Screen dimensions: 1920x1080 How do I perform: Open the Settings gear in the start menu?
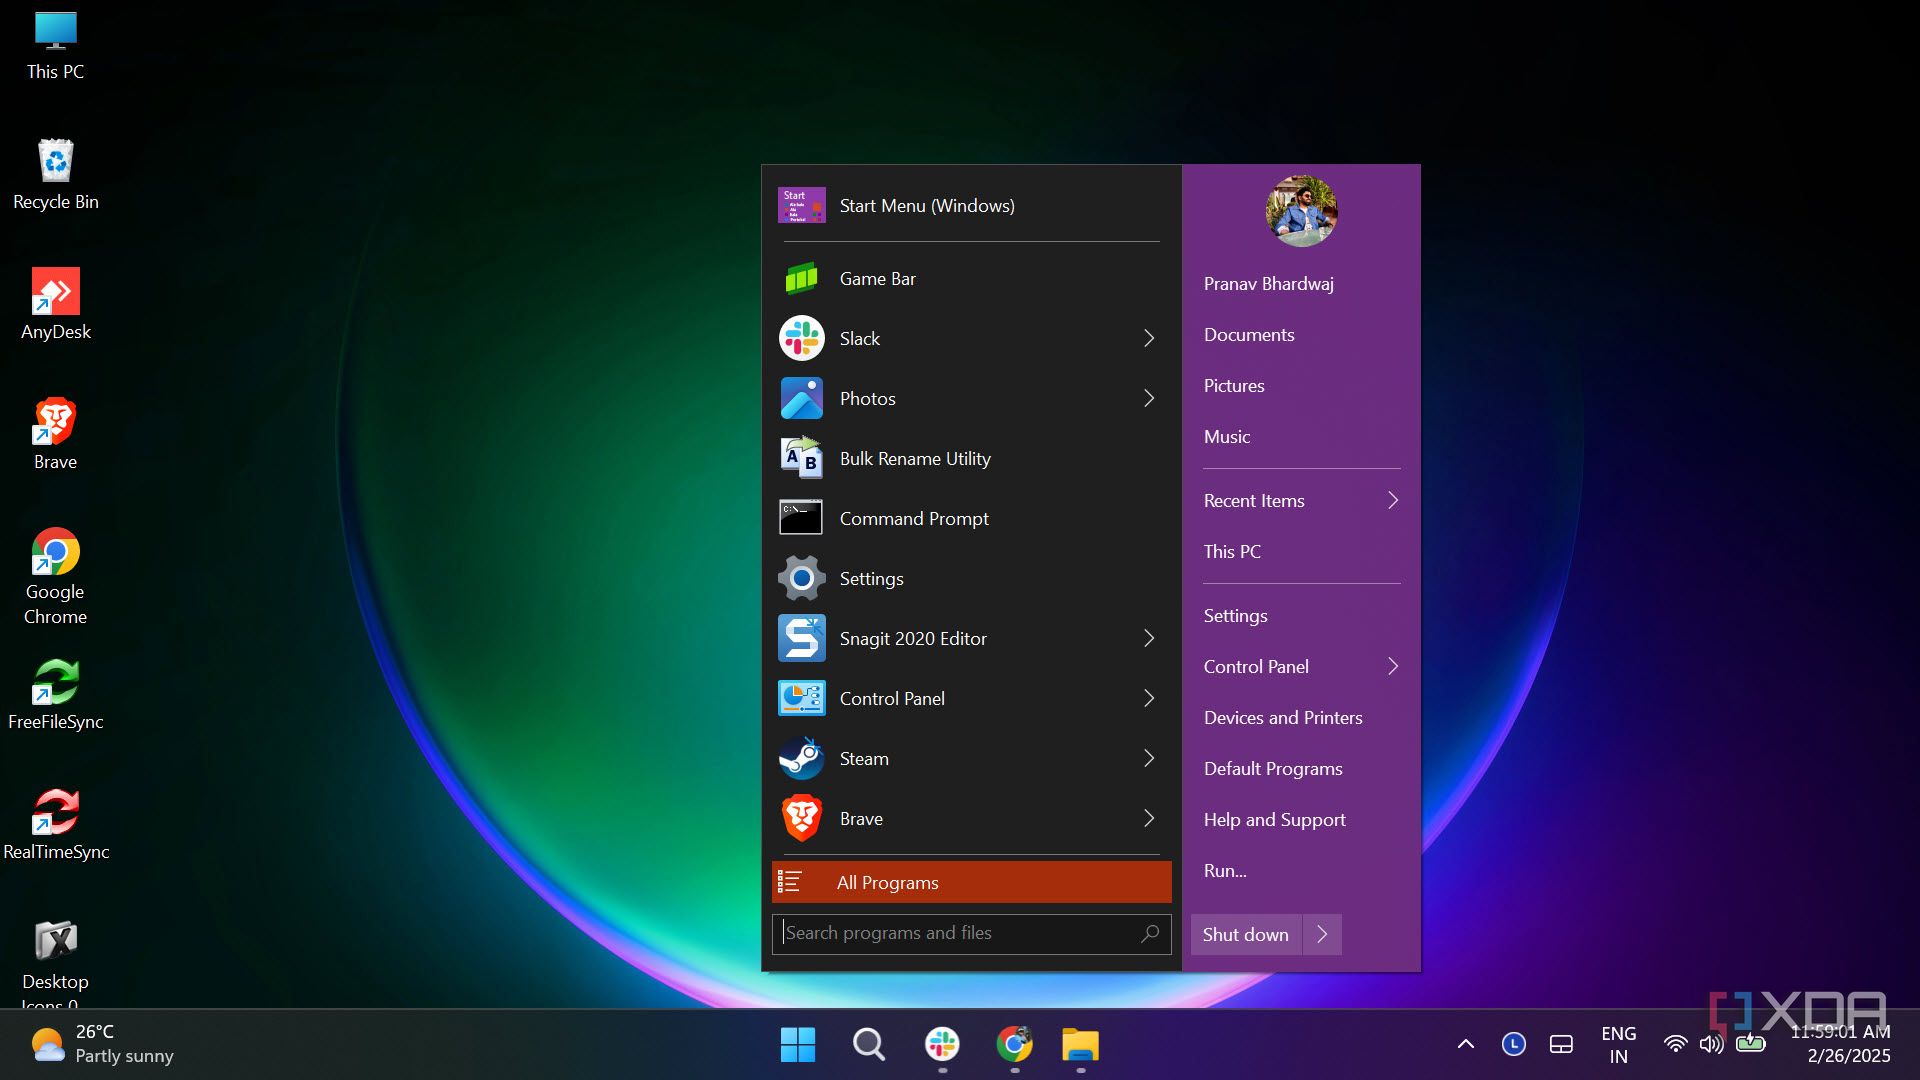click(x=870, y=578)
